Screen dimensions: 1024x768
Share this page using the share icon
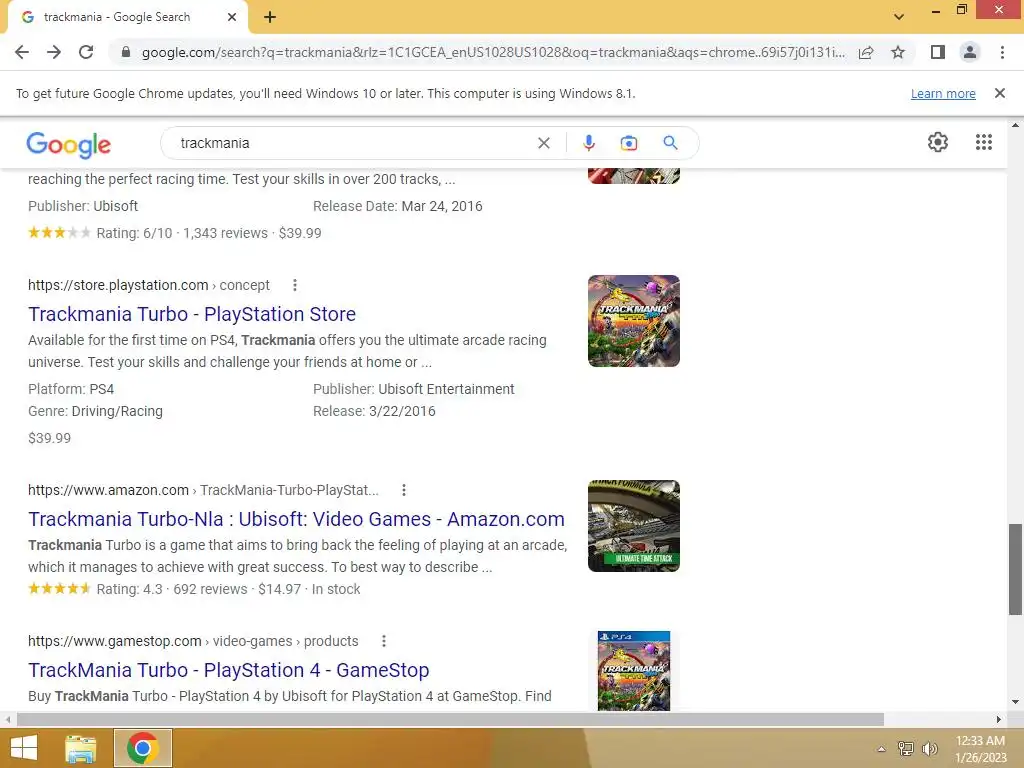[x=866, y=52]
